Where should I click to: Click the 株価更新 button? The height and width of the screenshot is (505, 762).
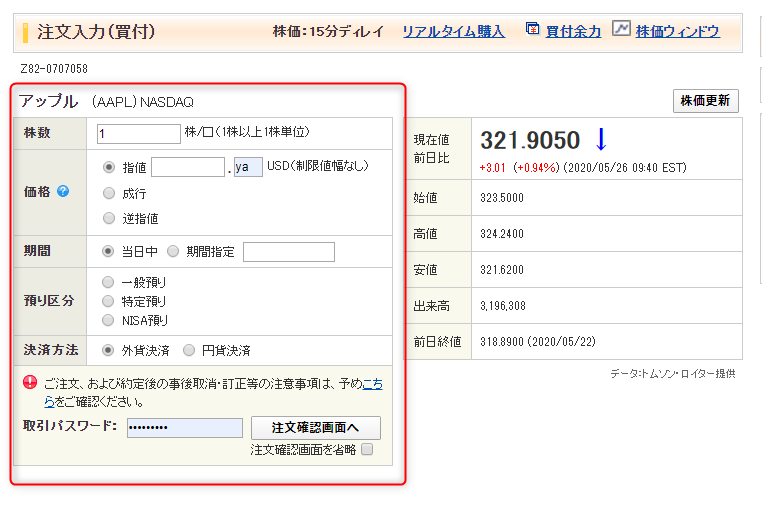706,101
